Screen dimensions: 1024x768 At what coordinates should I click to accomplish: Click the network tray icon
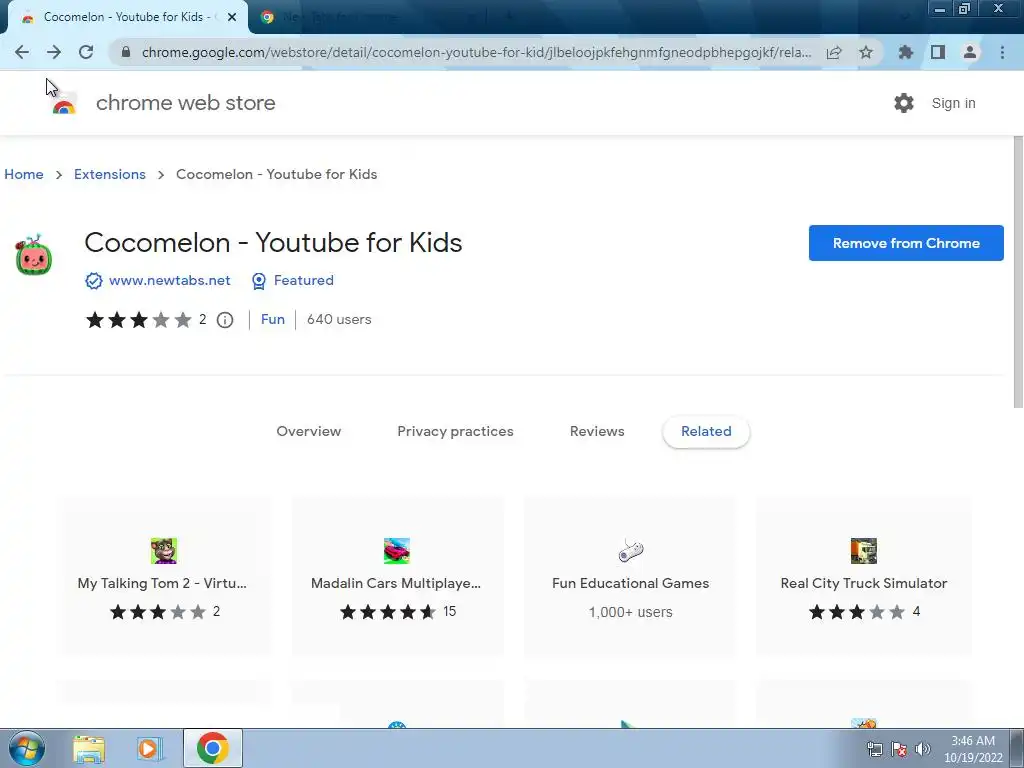[x=874, y=749]
